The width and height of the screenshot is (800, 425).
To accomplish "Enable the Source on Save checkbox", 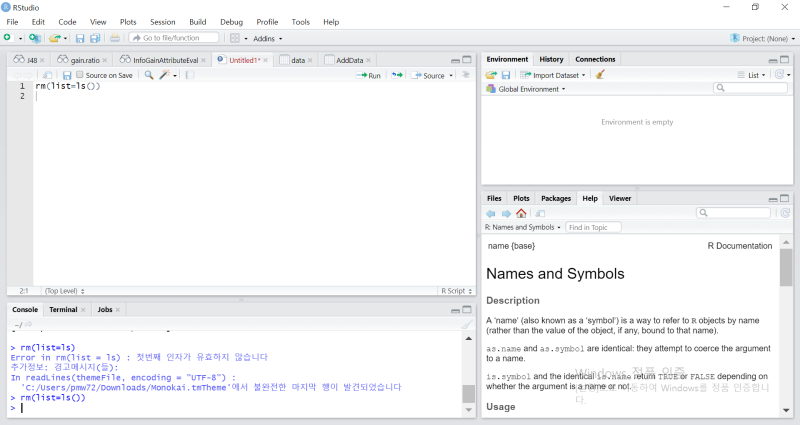I will coord(81,75).
